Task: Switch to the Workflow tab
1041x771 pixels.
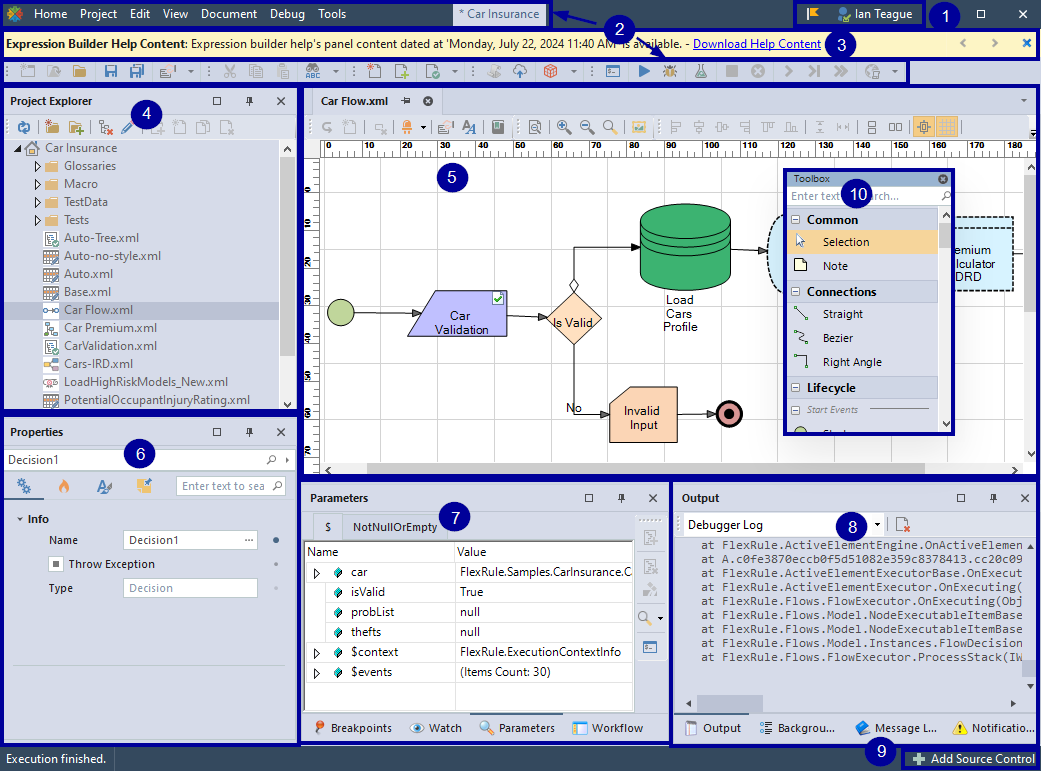Action: point(607,728)
